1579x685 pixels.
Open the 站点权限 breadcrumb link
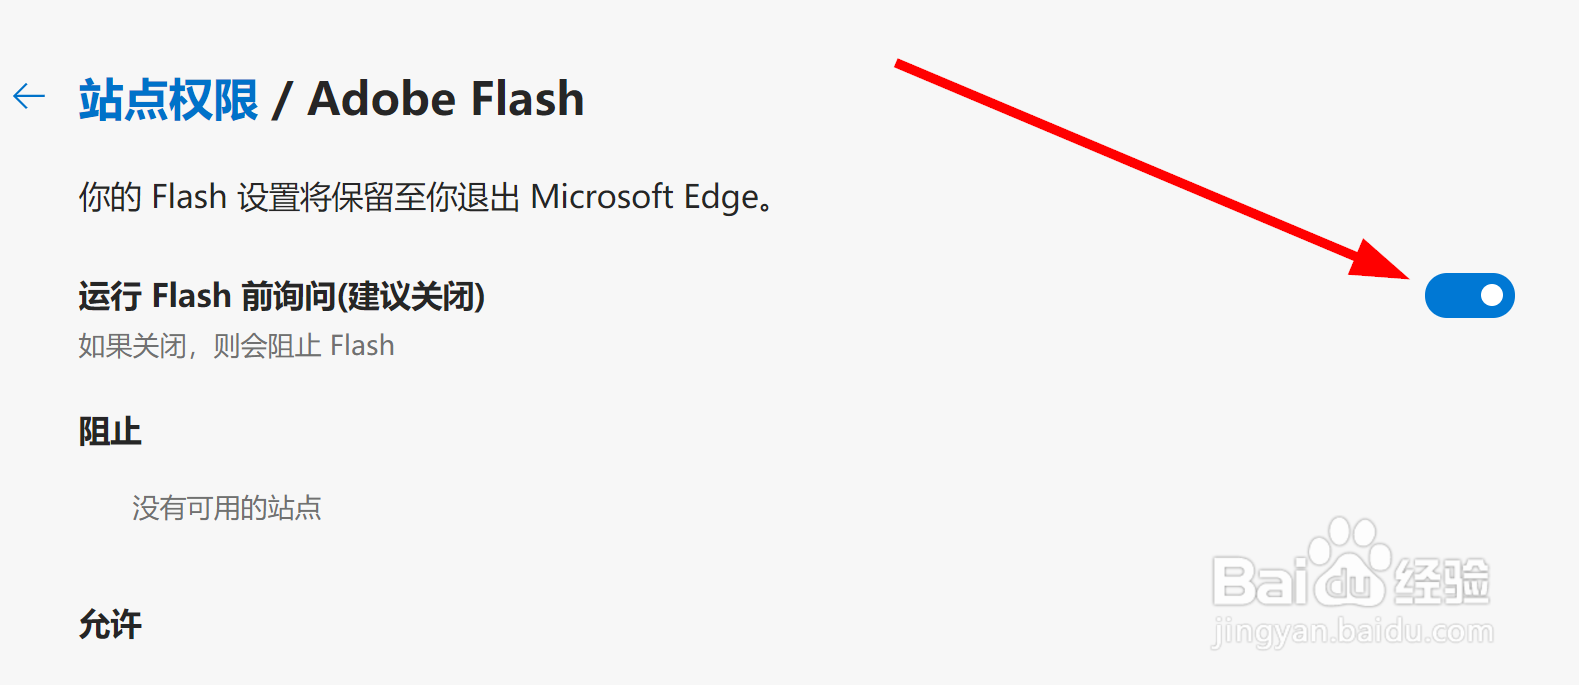(168, 100)
